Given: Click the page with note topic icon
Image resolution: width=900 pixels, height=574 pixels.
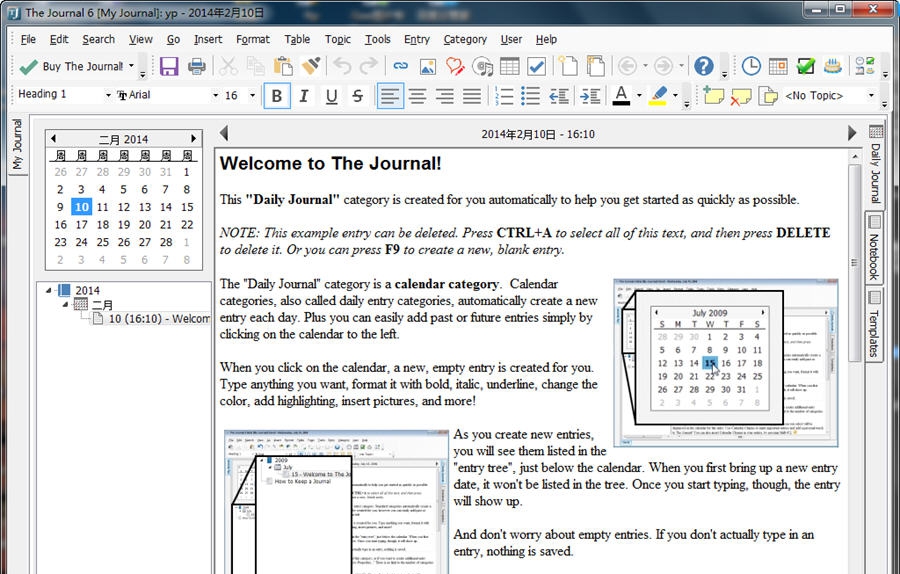Looking at the screenshot, I should coord(768,96).
